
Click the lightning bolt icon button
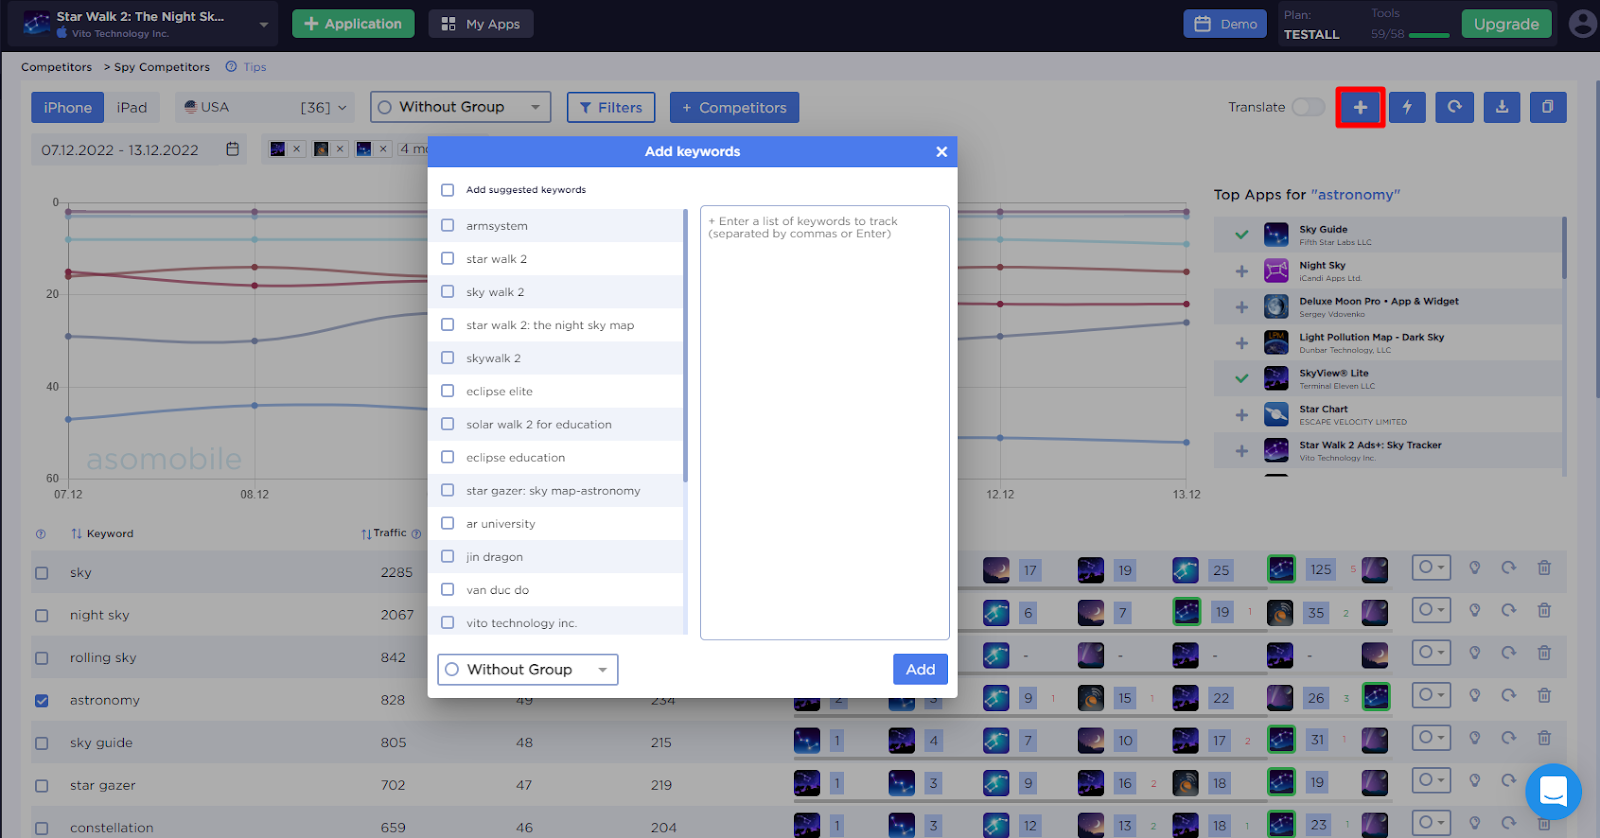click(1407, 107)
